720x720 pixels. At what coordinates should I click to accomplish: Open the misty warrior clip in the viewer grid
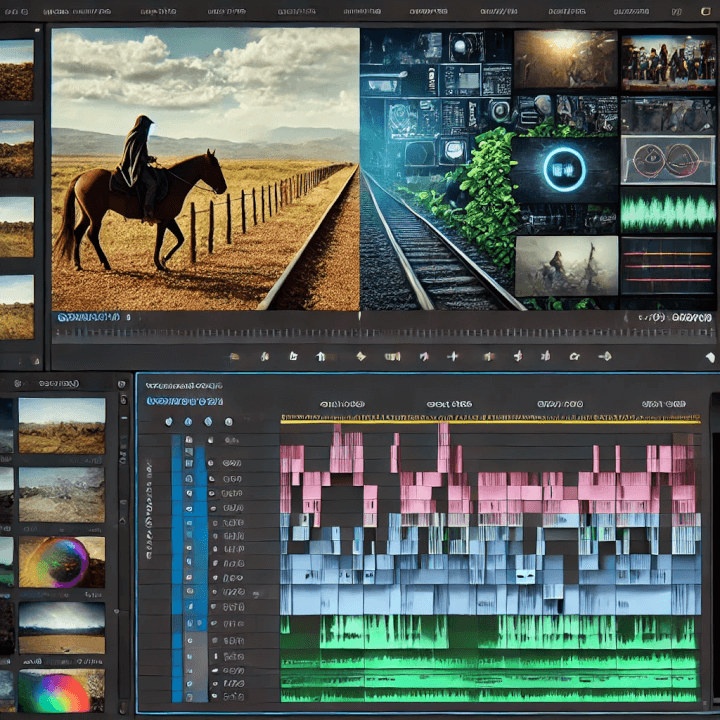pyautogui.click(x=566, y=266)
